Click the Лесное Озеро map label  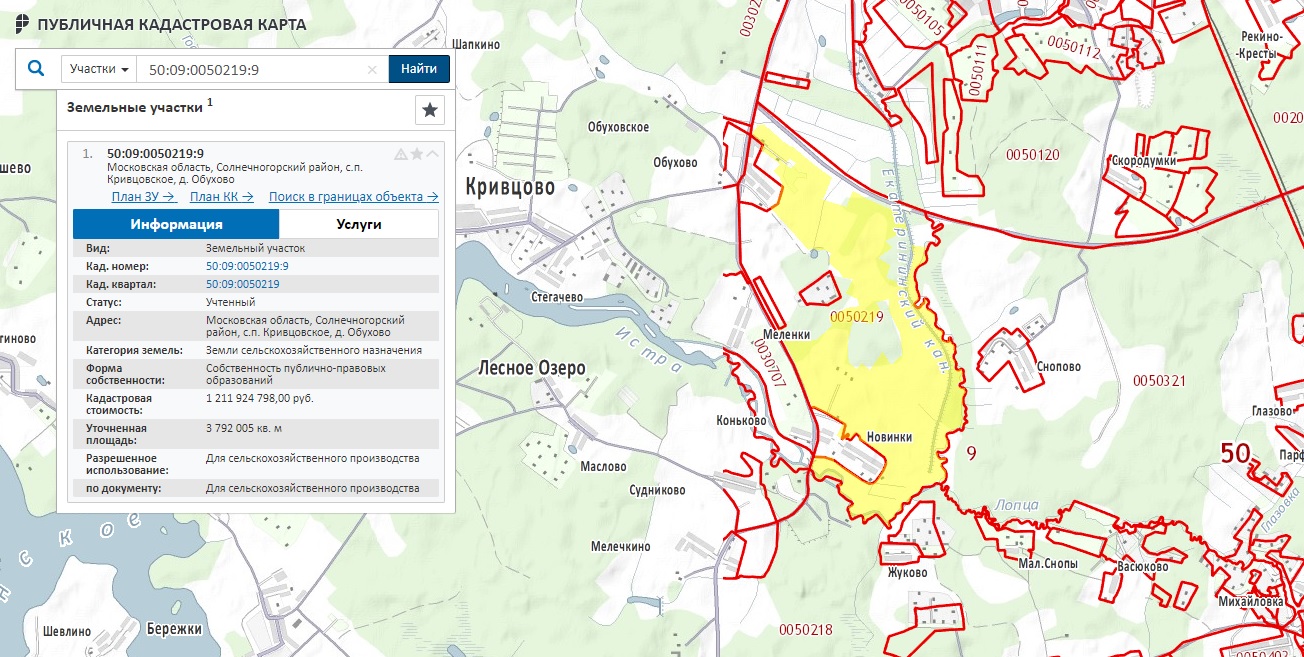pos(532,368)
